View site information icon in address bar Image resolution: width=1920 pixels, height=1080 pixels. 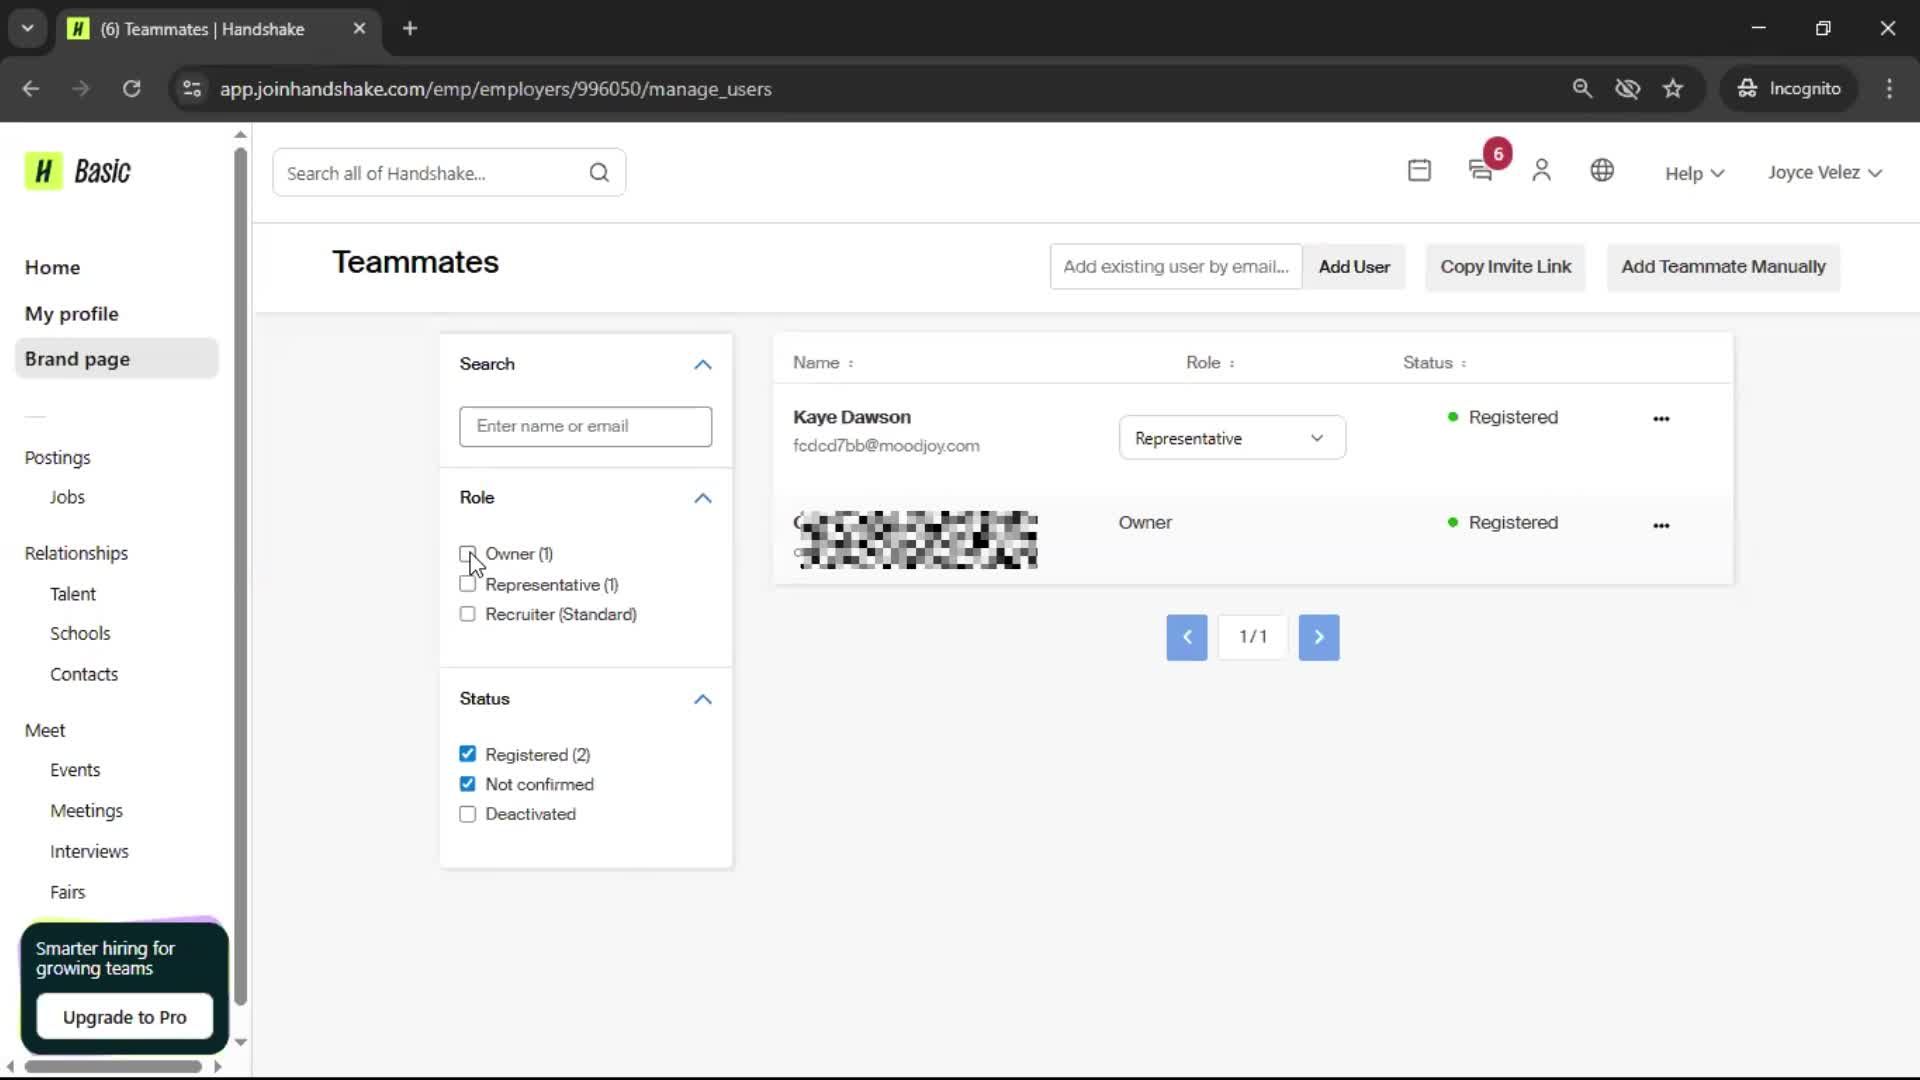pyautogui.click(x=192, y=89)
